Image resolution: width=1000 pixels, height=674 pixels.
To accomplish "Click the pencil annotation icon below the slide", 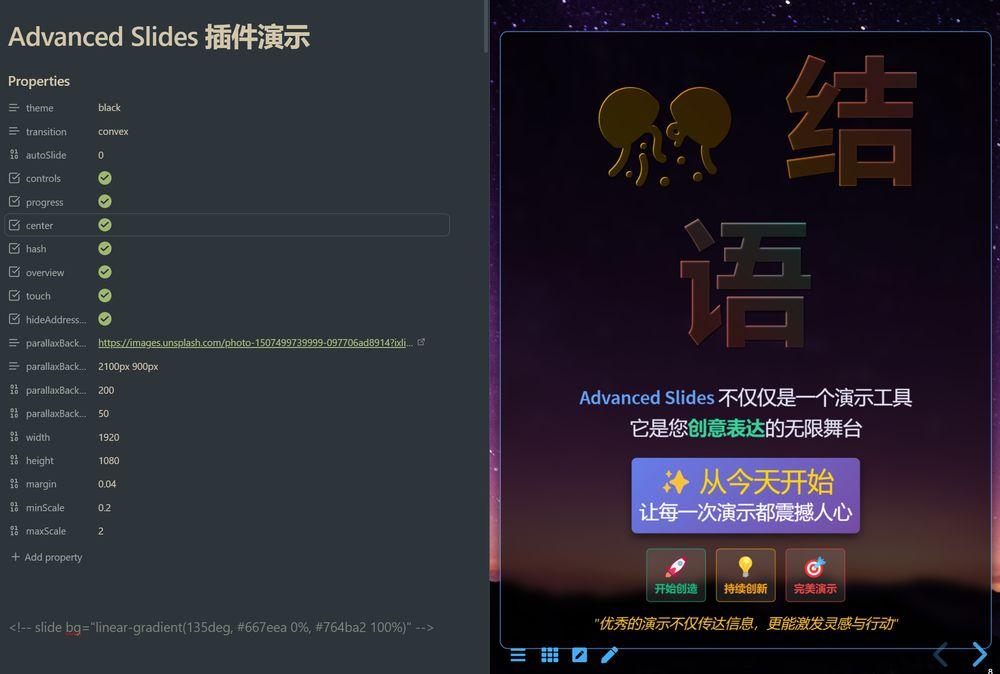I will pyautogui.click(x=610, y=654).
